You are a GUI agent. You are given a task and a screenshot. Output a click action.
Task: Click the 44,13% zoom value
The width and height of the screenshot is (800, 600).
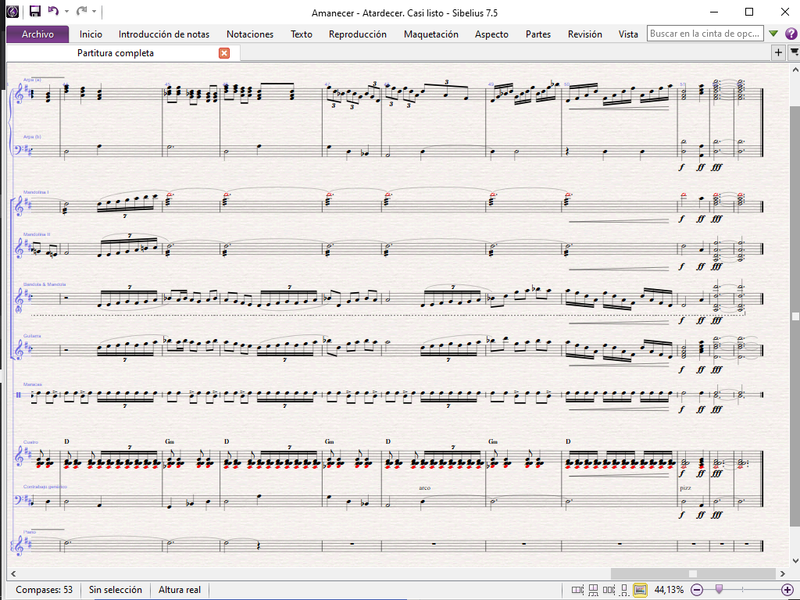click(669, 590)
